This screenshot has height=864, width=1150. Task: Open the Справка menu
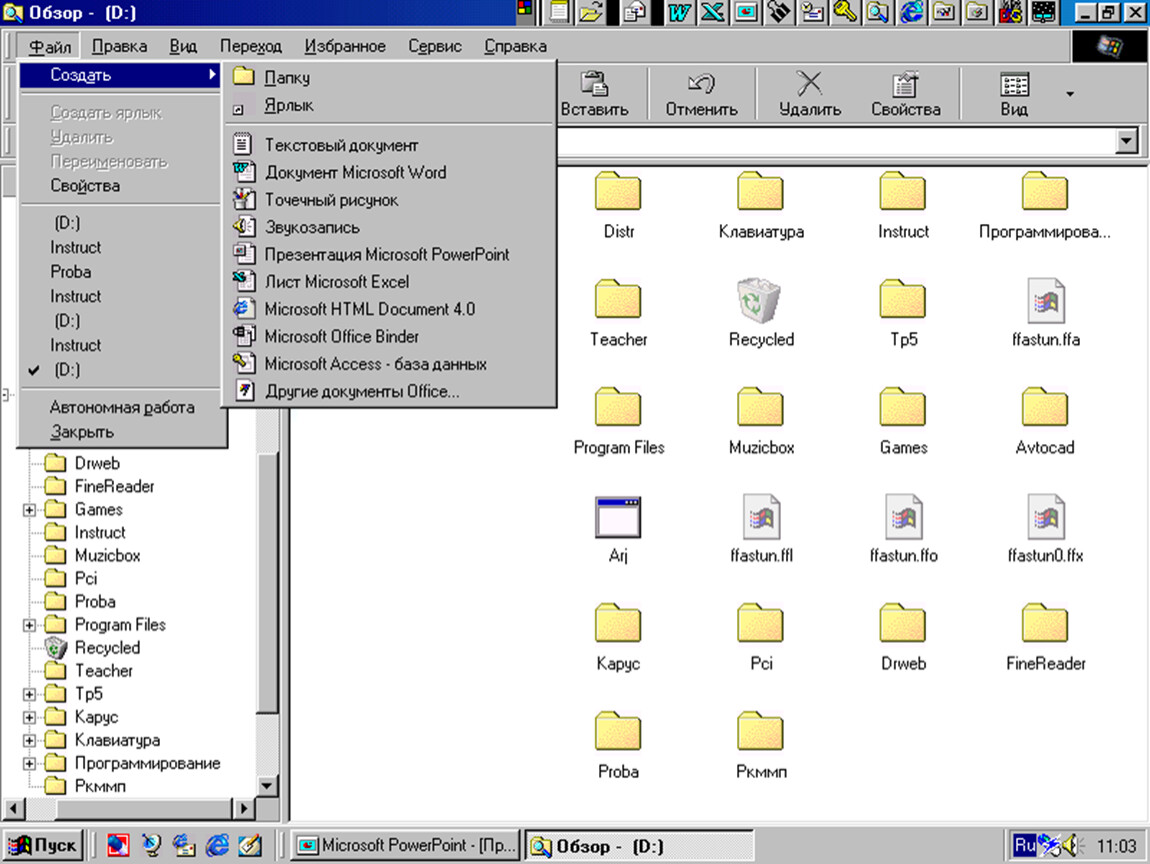click(515, 46)
